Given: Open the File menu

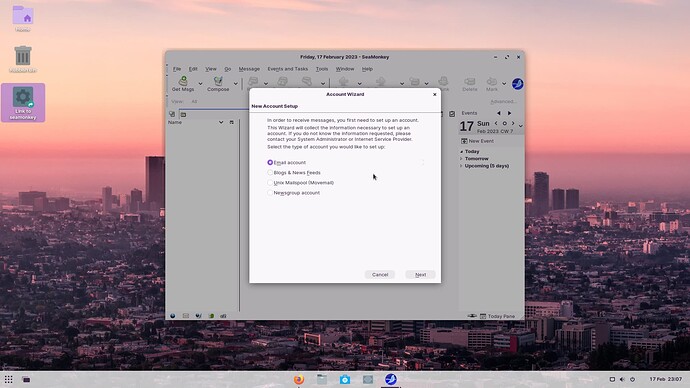Looking at the screenshot, I should 177,69.
